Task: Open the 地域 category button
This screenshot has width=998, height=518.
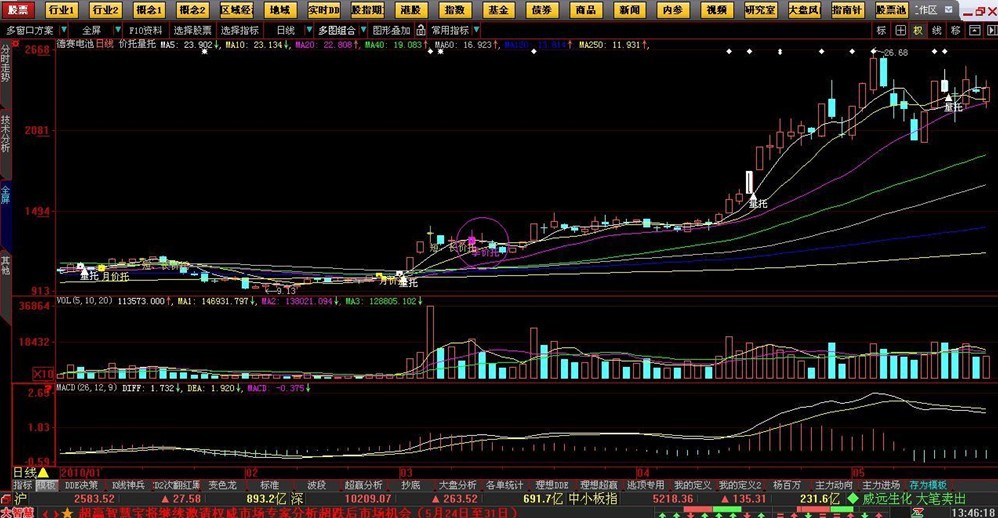Action: point(280,10)
